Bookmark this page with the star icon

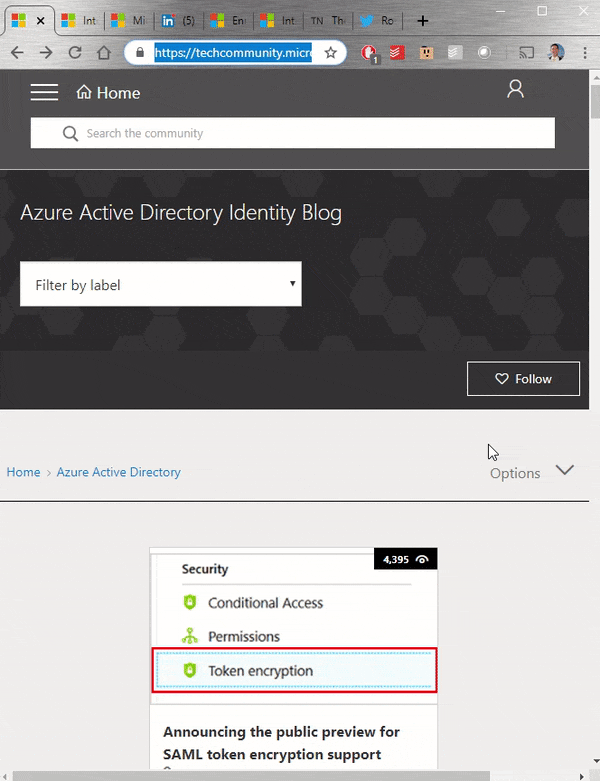click(x=331, y=52)
